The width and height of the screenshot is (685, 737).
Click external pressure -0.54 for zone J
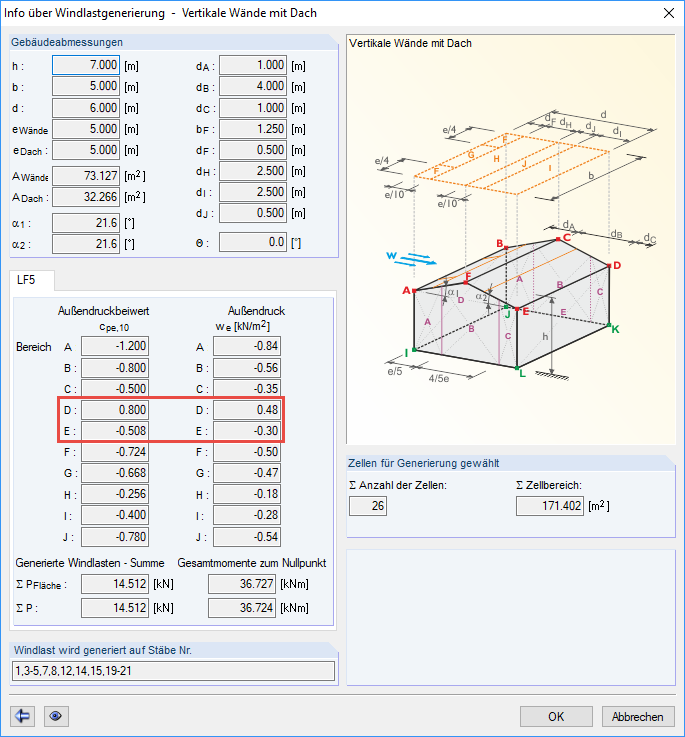(247, 537)
